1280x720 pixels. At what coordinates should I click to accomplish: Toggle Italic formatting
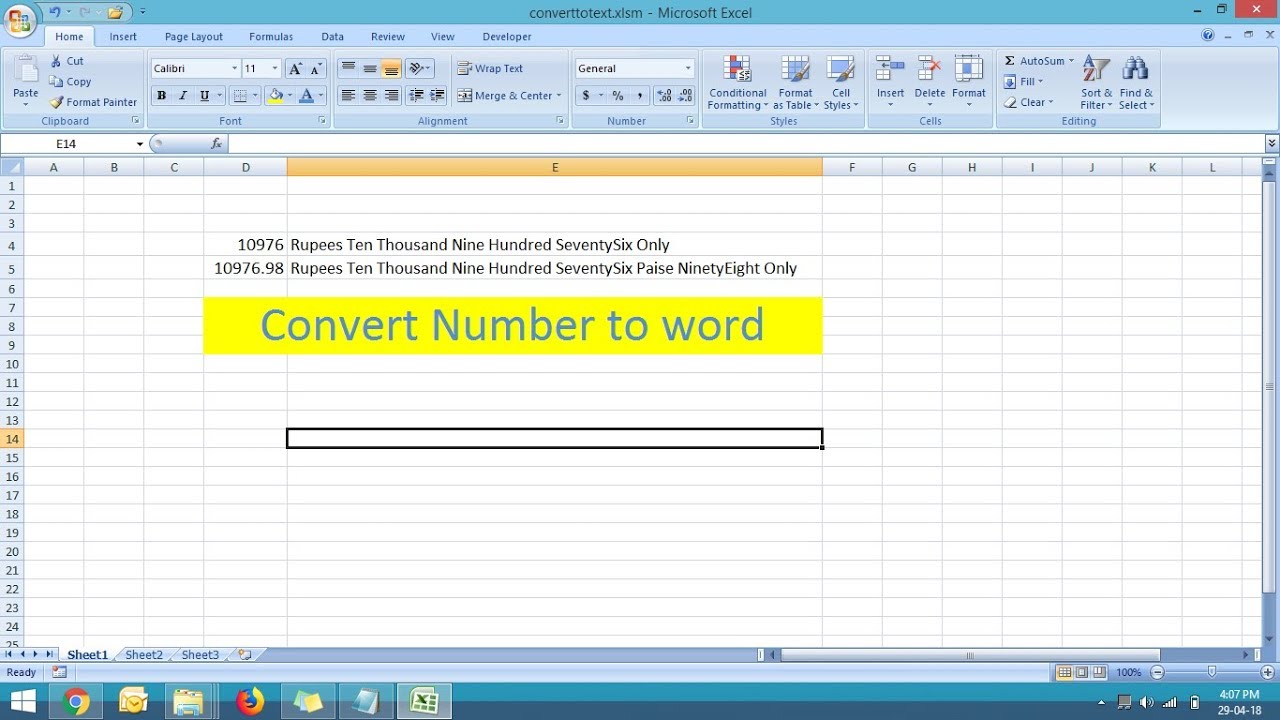coord(183,96)
